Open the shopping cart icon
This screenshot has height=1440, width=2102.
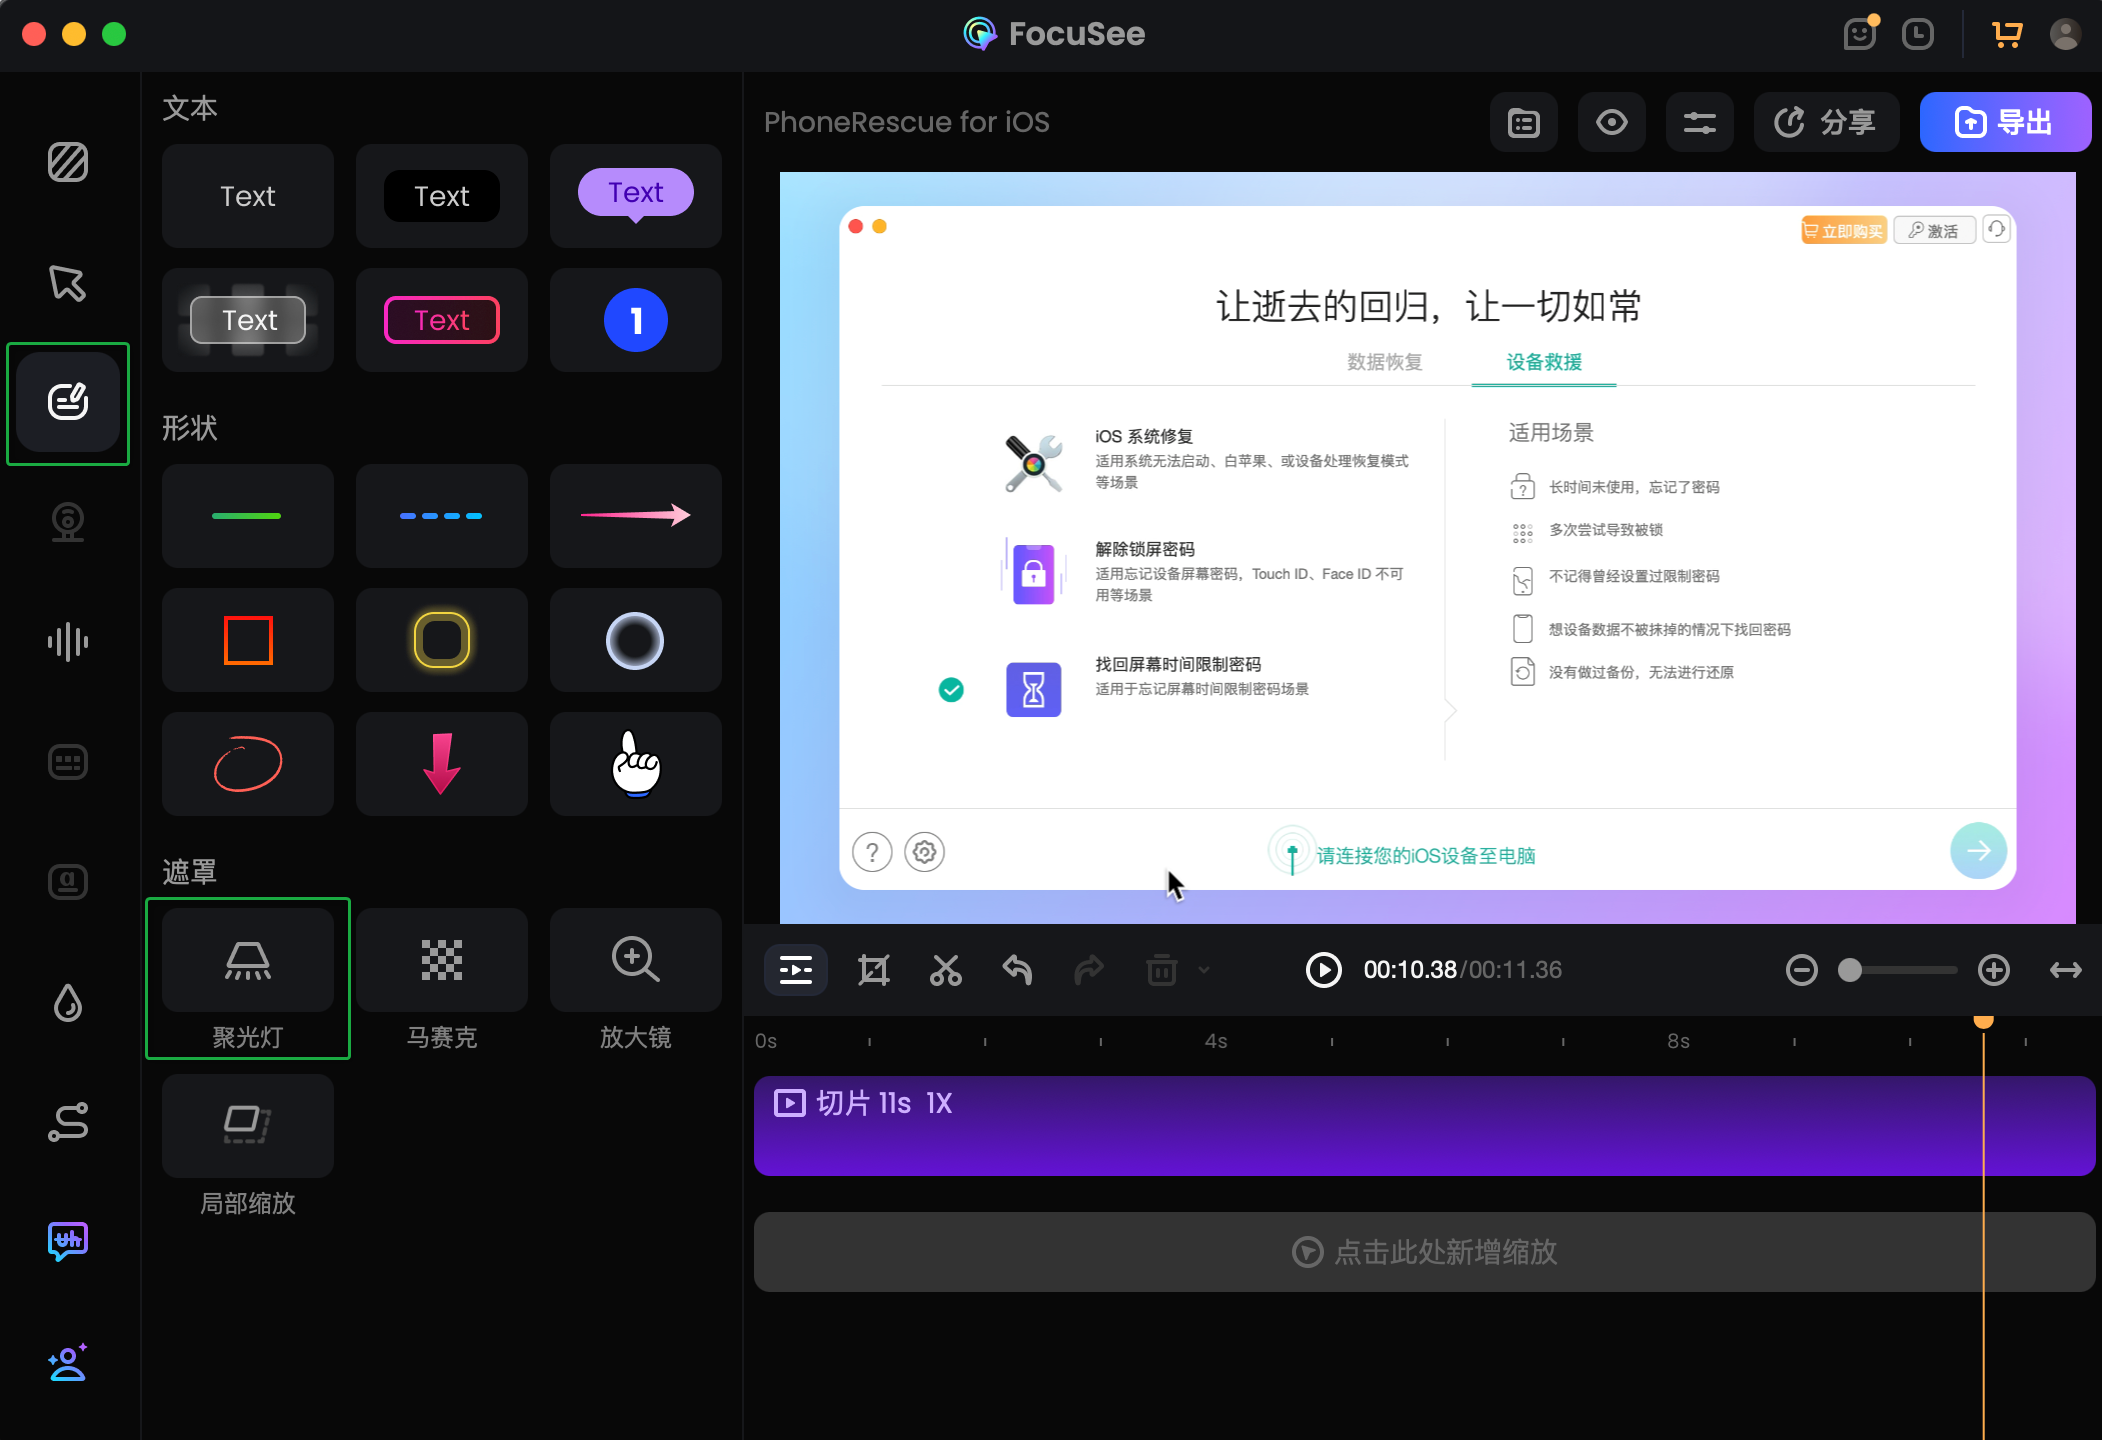coord(2007,34)
